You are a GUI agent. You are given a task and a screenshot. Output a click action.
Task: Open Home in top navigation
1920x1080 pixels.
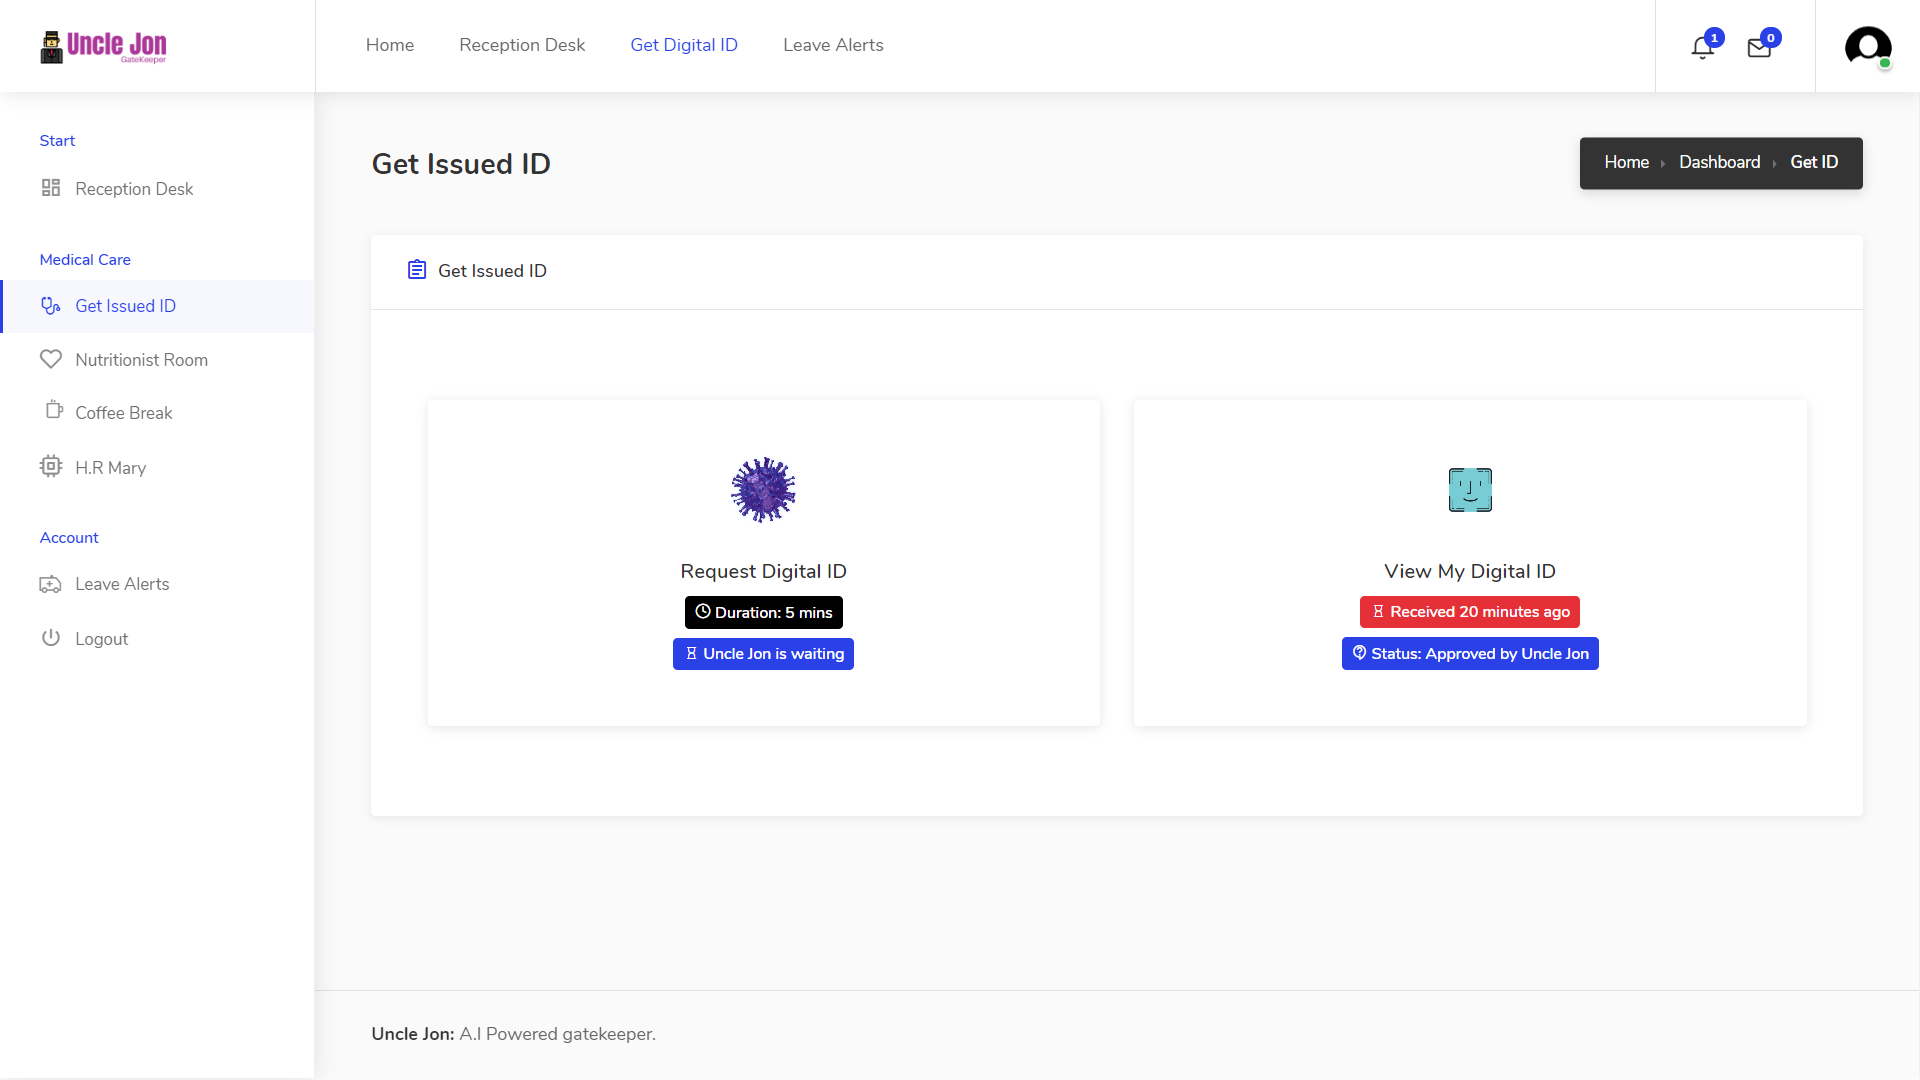(x=390, y=45)
